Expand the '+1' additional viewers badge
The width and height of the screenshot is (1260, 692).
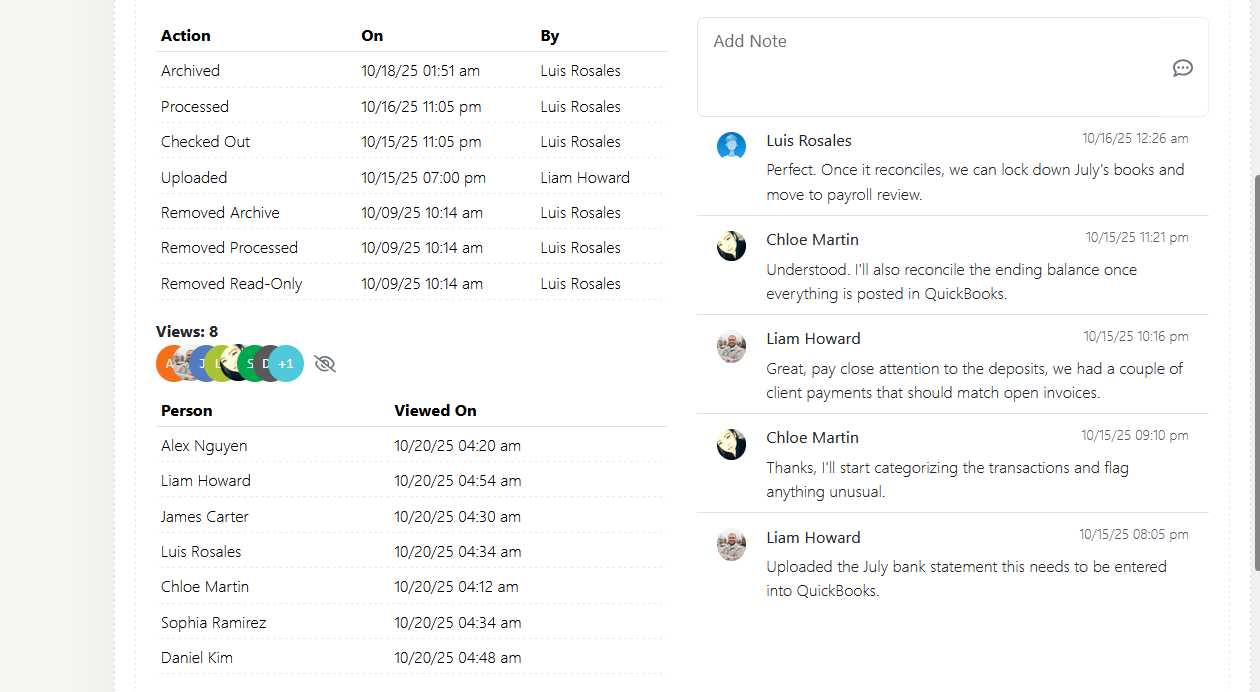click(288, 364)
